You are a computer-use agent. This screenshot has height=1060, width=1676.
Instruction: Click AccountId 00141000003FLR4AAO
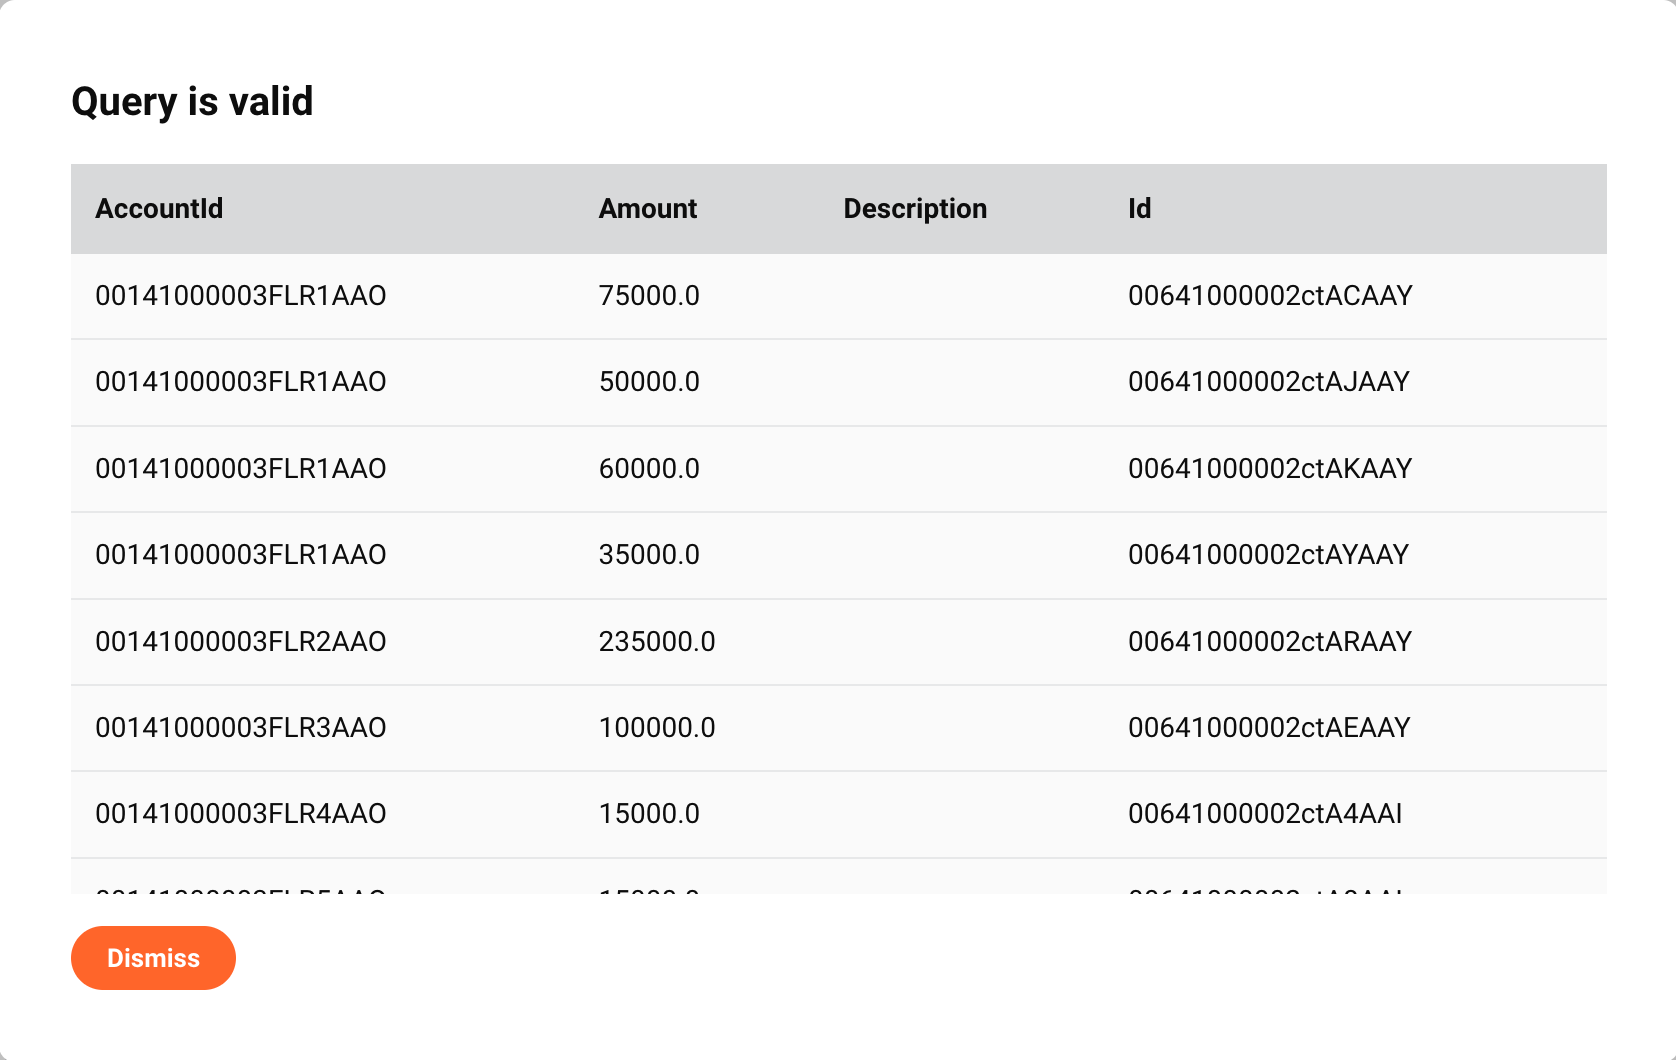[241, 814]
